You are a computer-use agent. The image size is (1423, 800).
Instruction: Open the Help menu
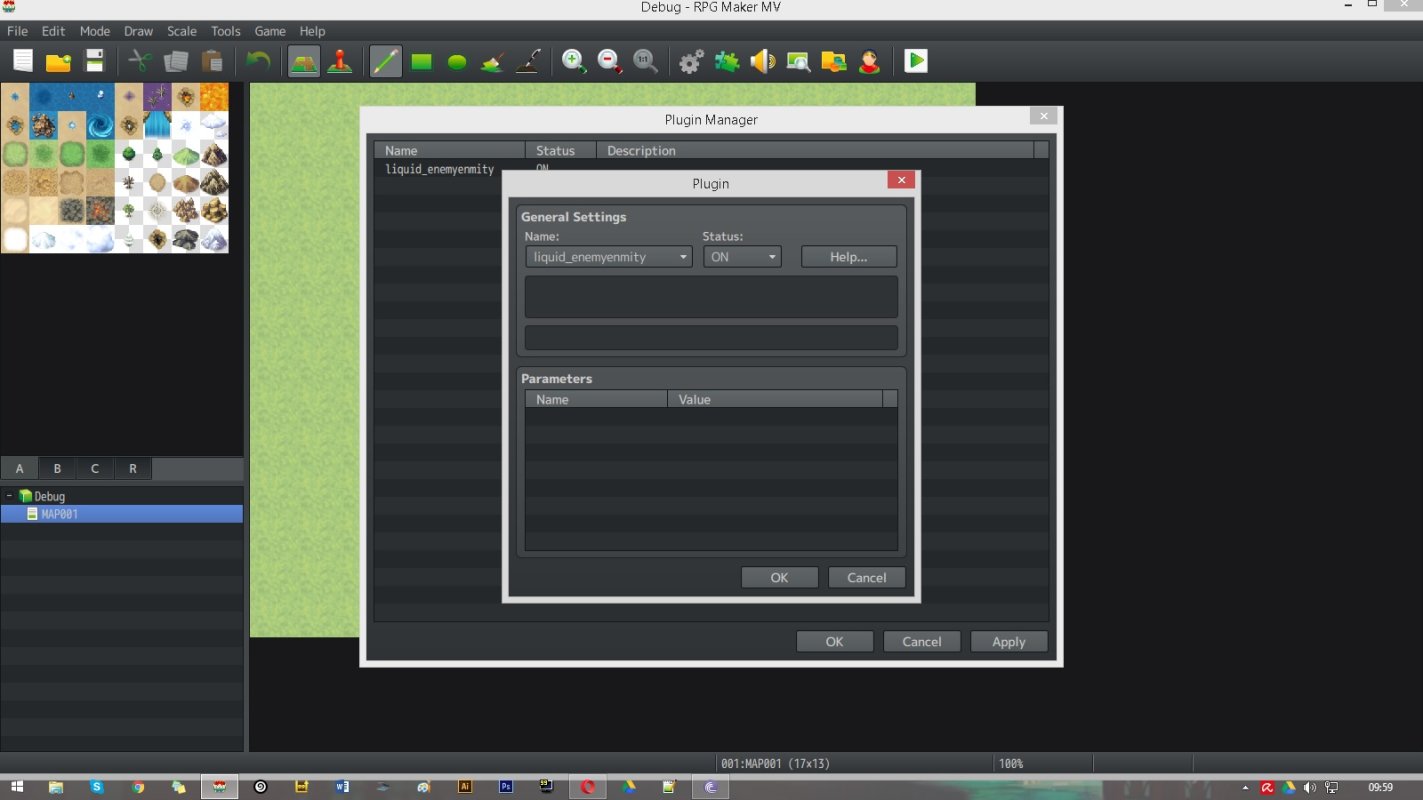(x=313, y=31)
